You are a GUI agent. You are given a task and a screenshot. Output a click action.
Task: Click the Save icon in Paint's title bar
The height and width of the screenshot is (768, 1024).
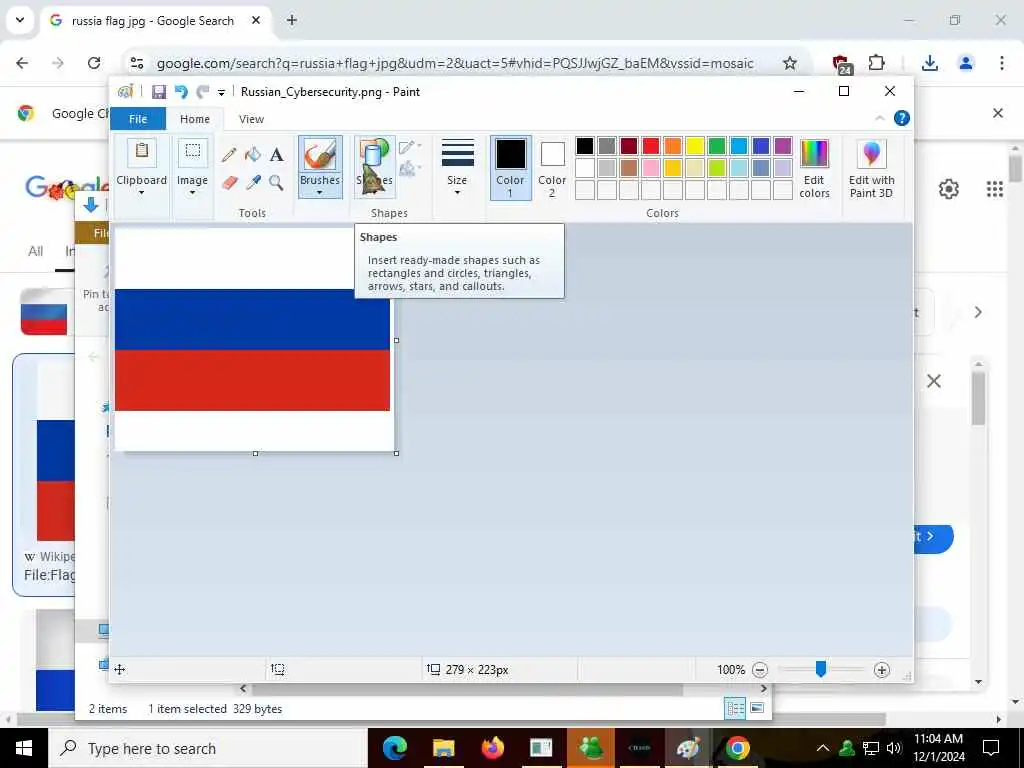[x=159, y=92]
